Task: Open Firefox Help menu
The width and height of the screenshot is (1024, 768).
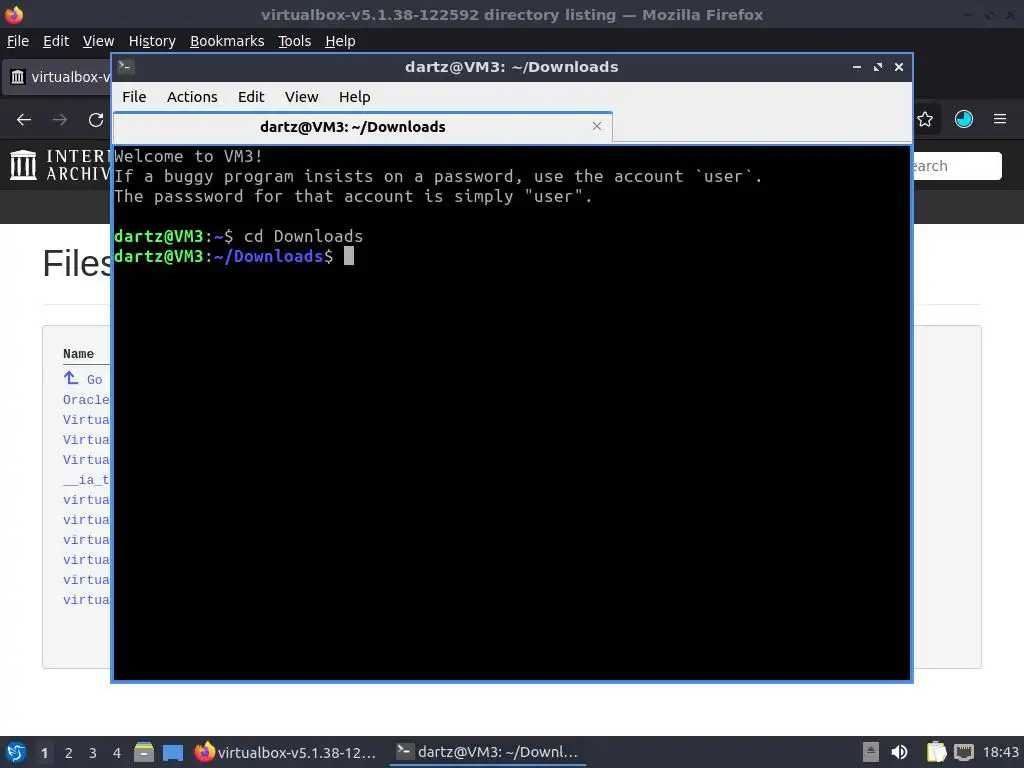Action: 340,41
